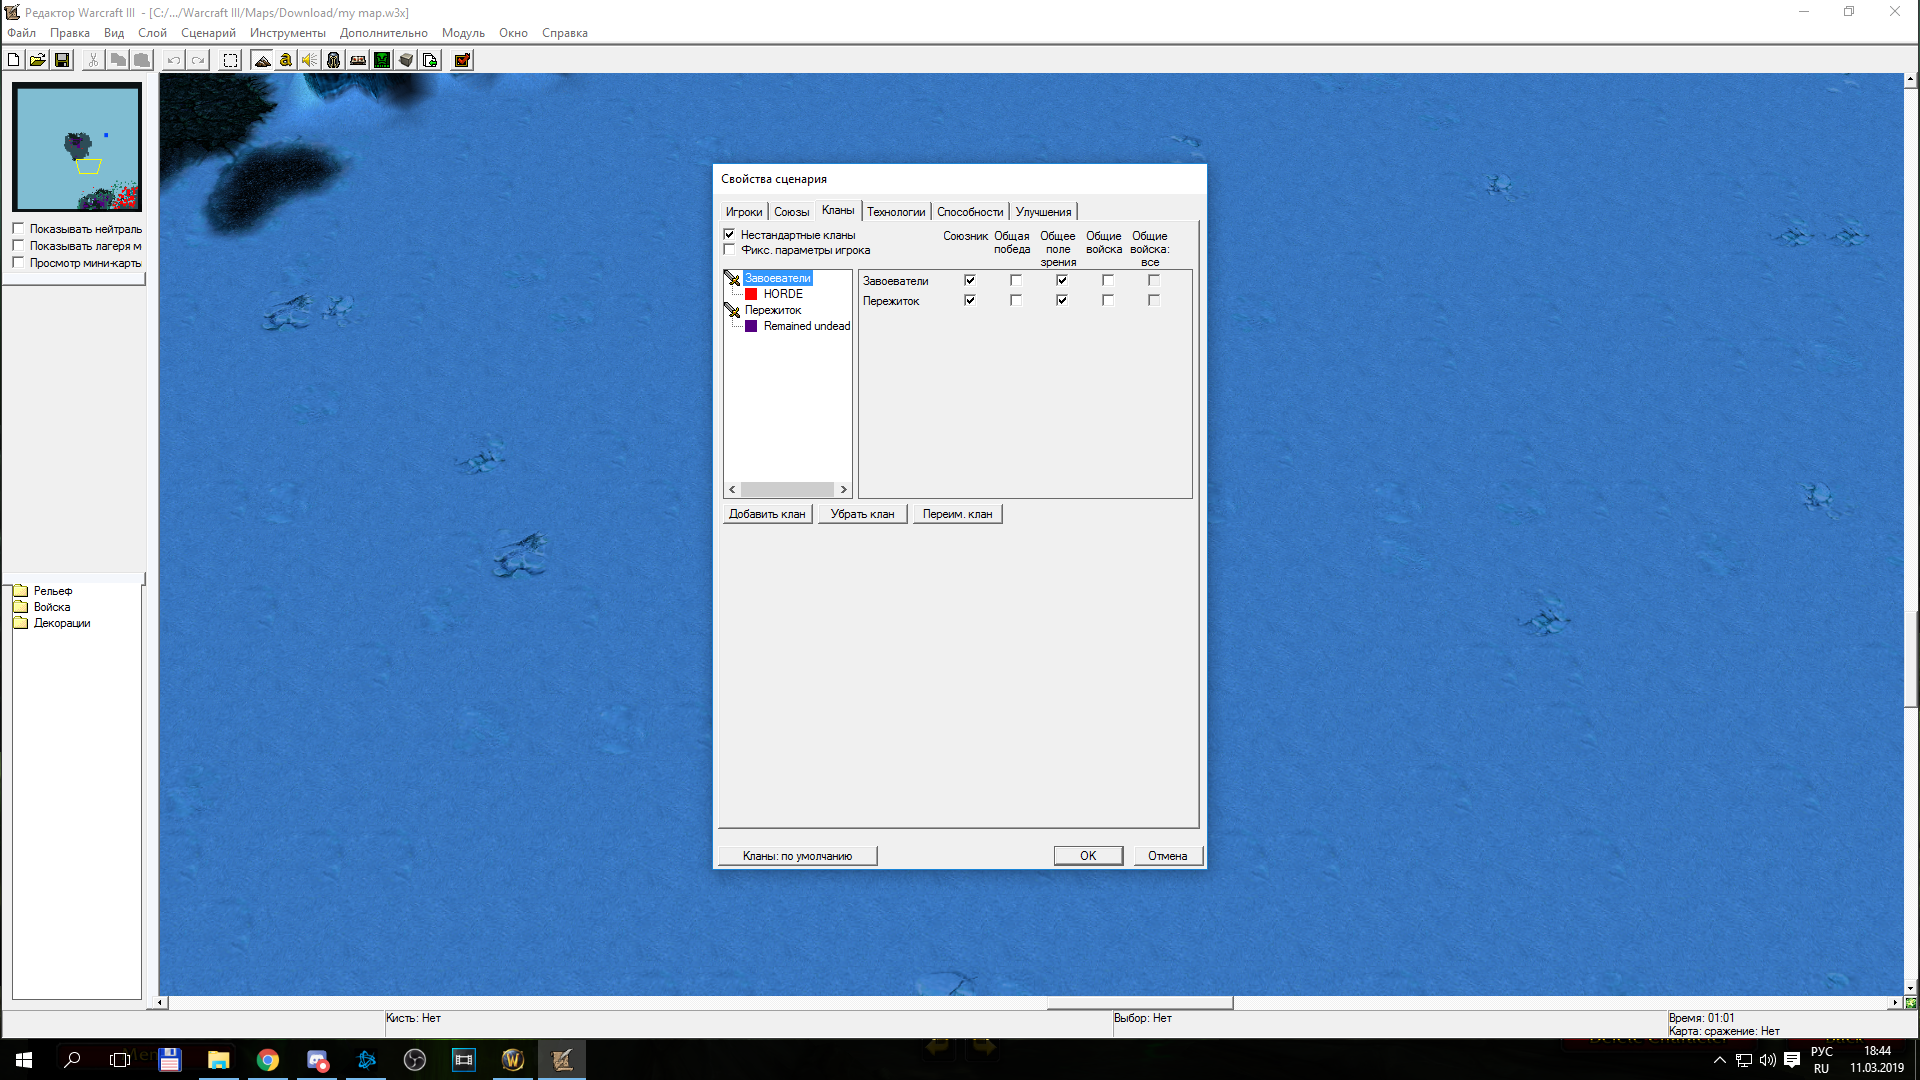The width and height of the screenshot is (1920, 1080).
Task: Click 'Переим. клан' button
Action: tap(957, 514)
